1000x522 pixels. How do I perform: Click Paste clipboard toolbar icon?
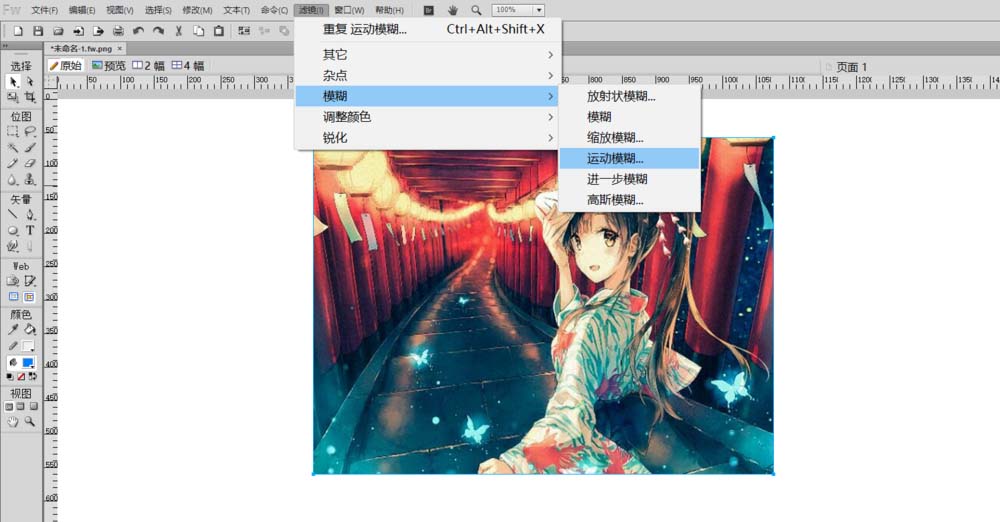point(219,31)
